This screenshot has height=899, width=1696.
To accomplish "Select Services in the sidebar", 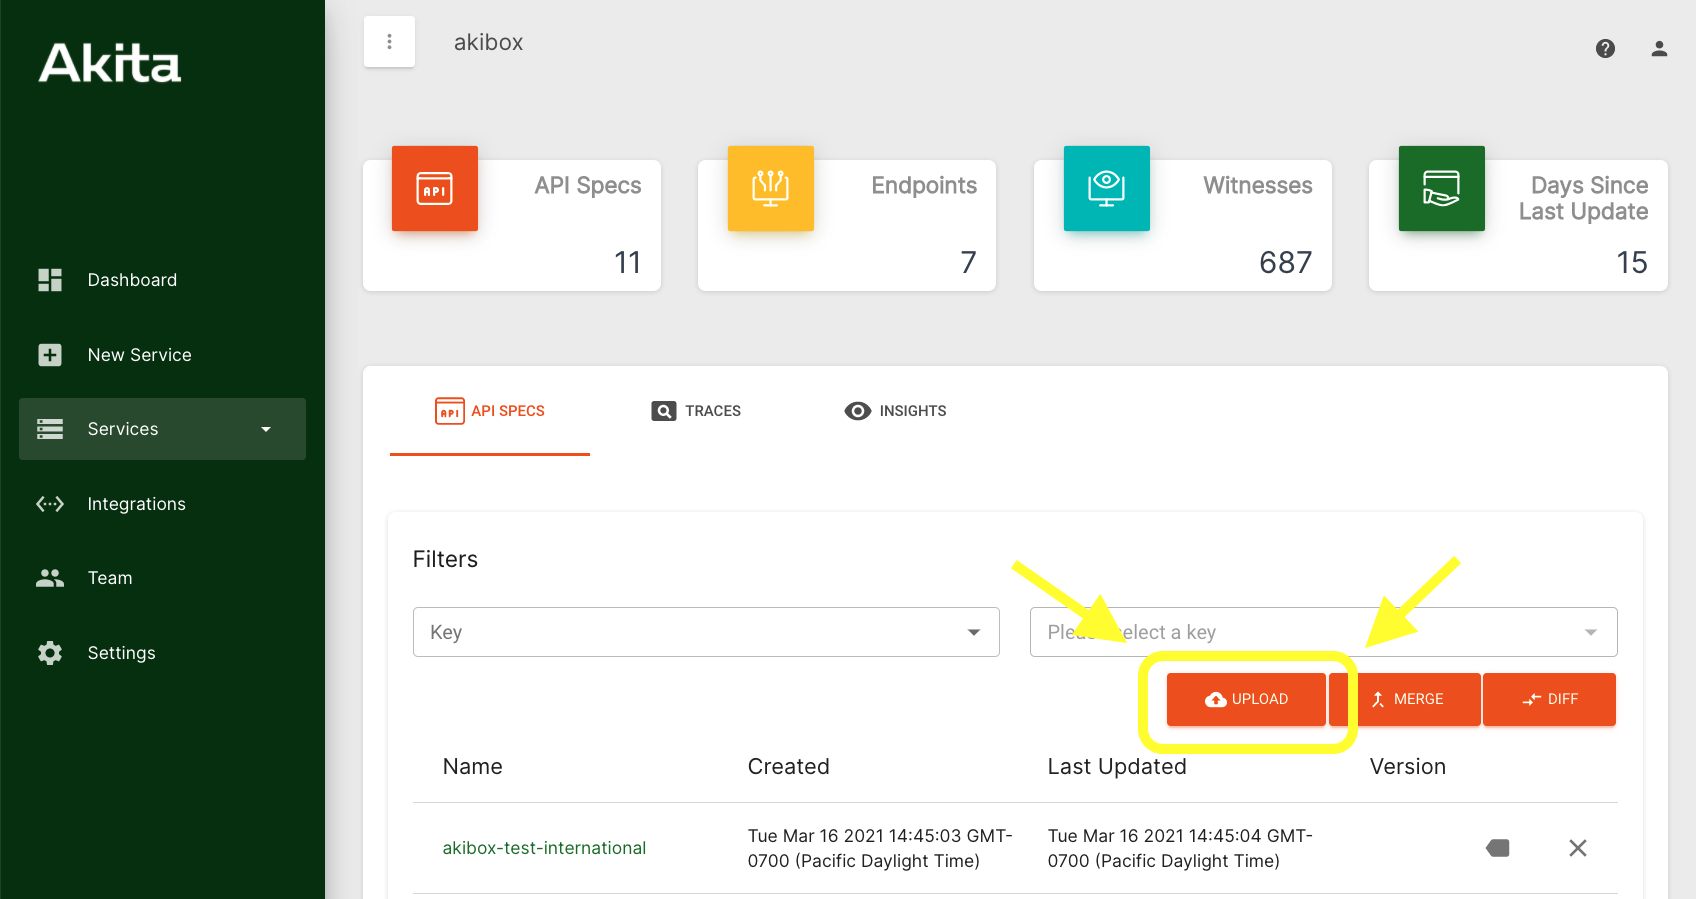I will pos(162,429).
